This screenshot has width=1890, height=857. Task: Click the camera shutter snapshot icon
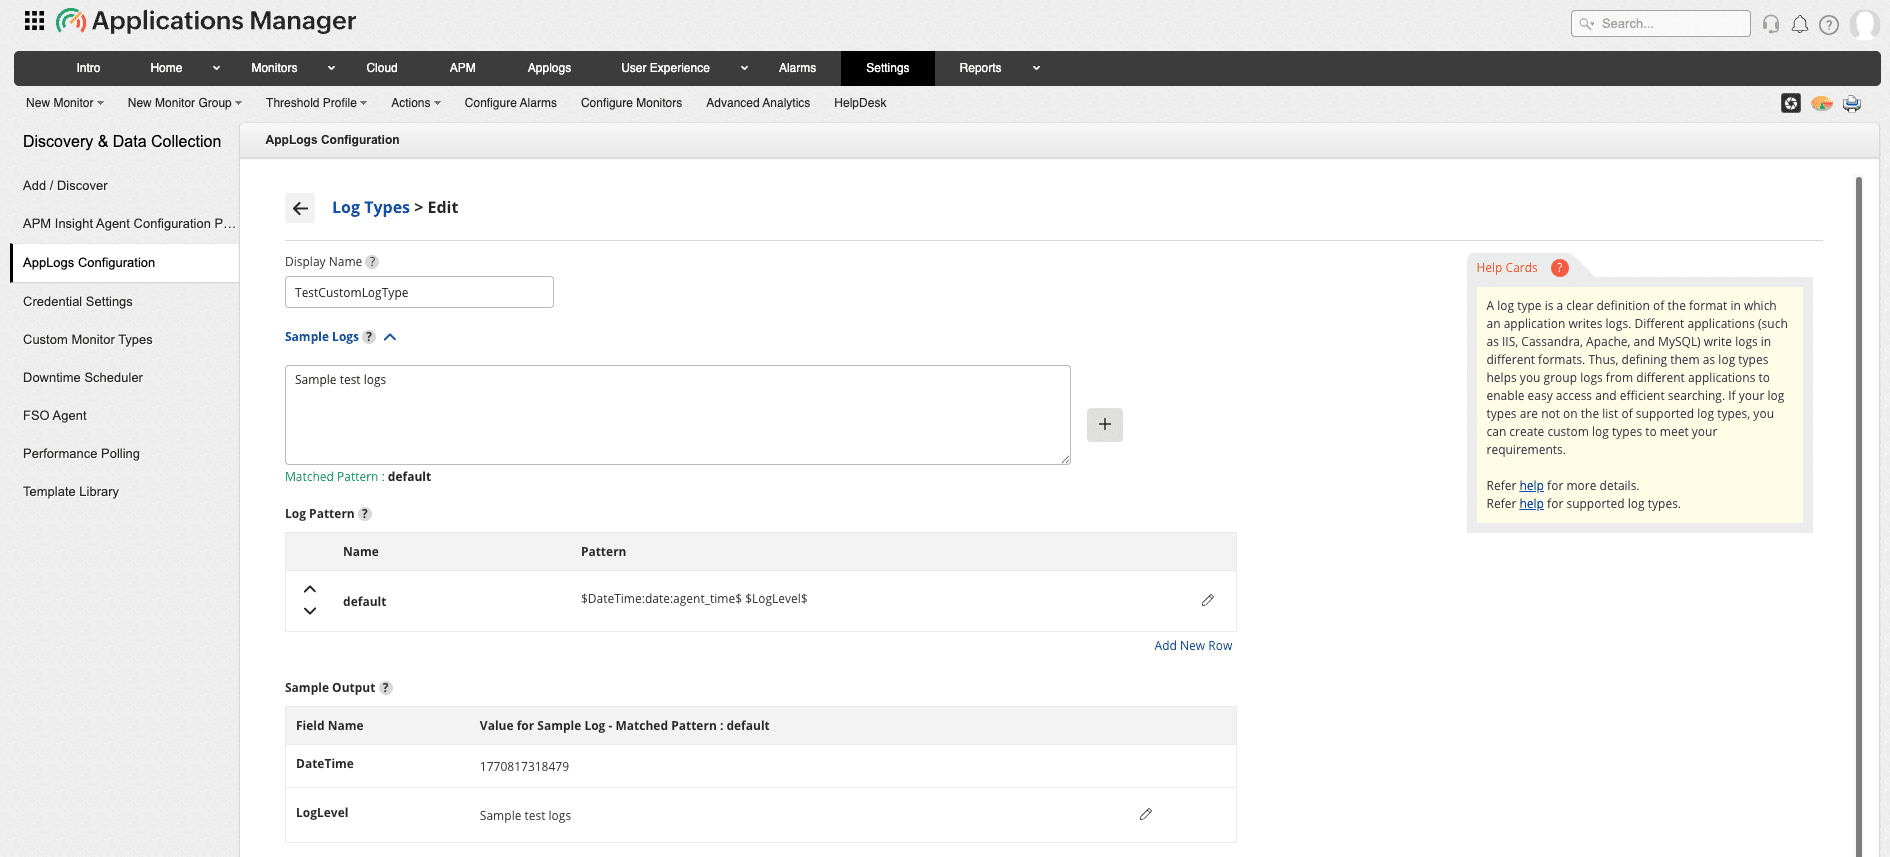1791,103
